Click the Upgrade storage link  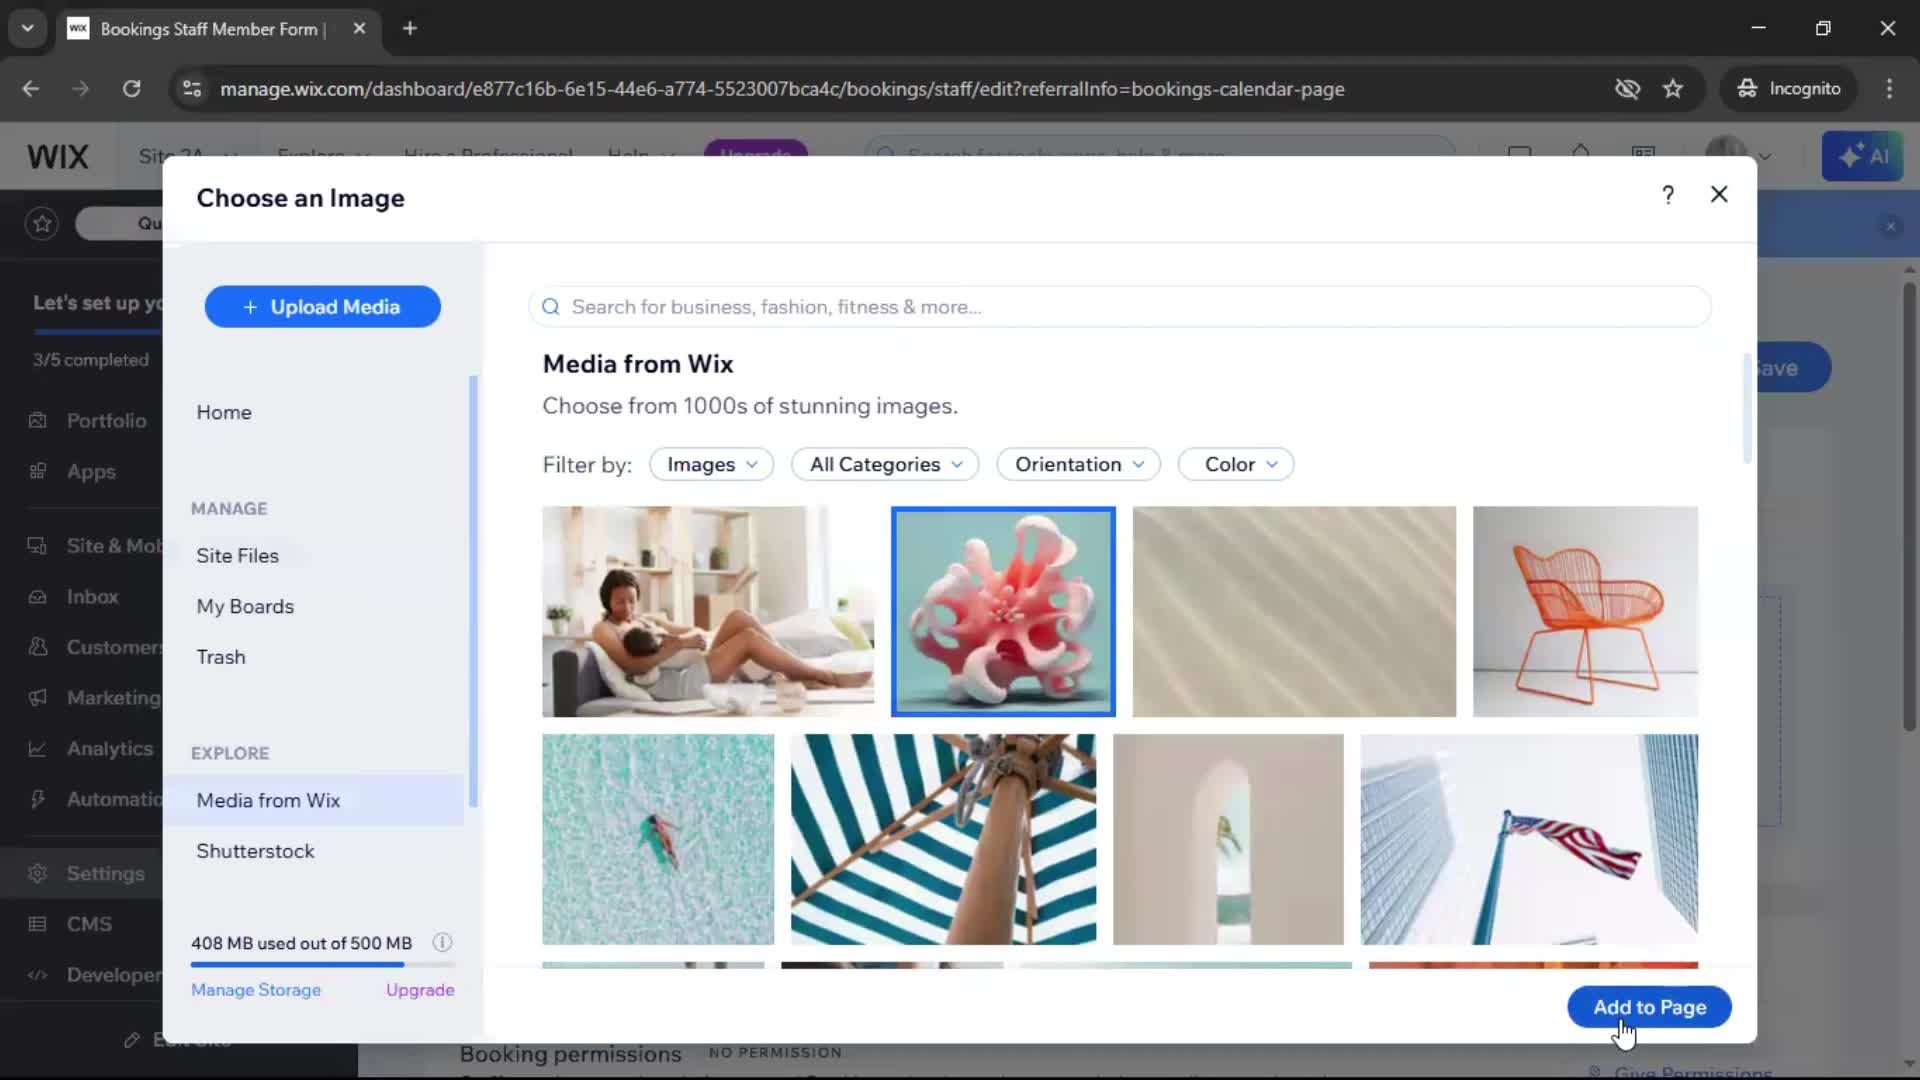tap(420, 989)
